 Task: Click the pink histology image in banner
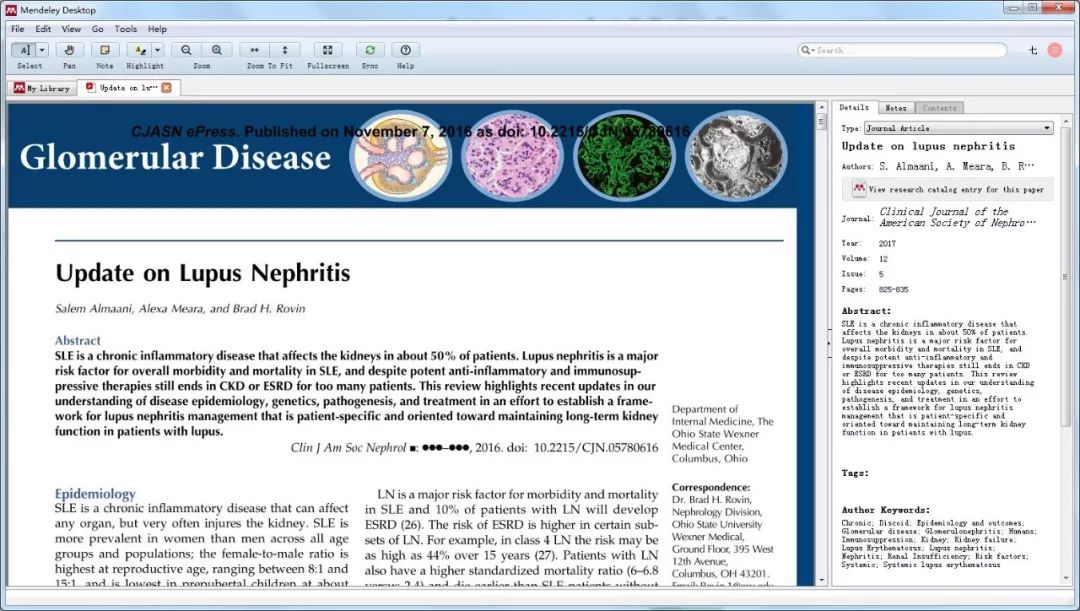coord(512,156)
